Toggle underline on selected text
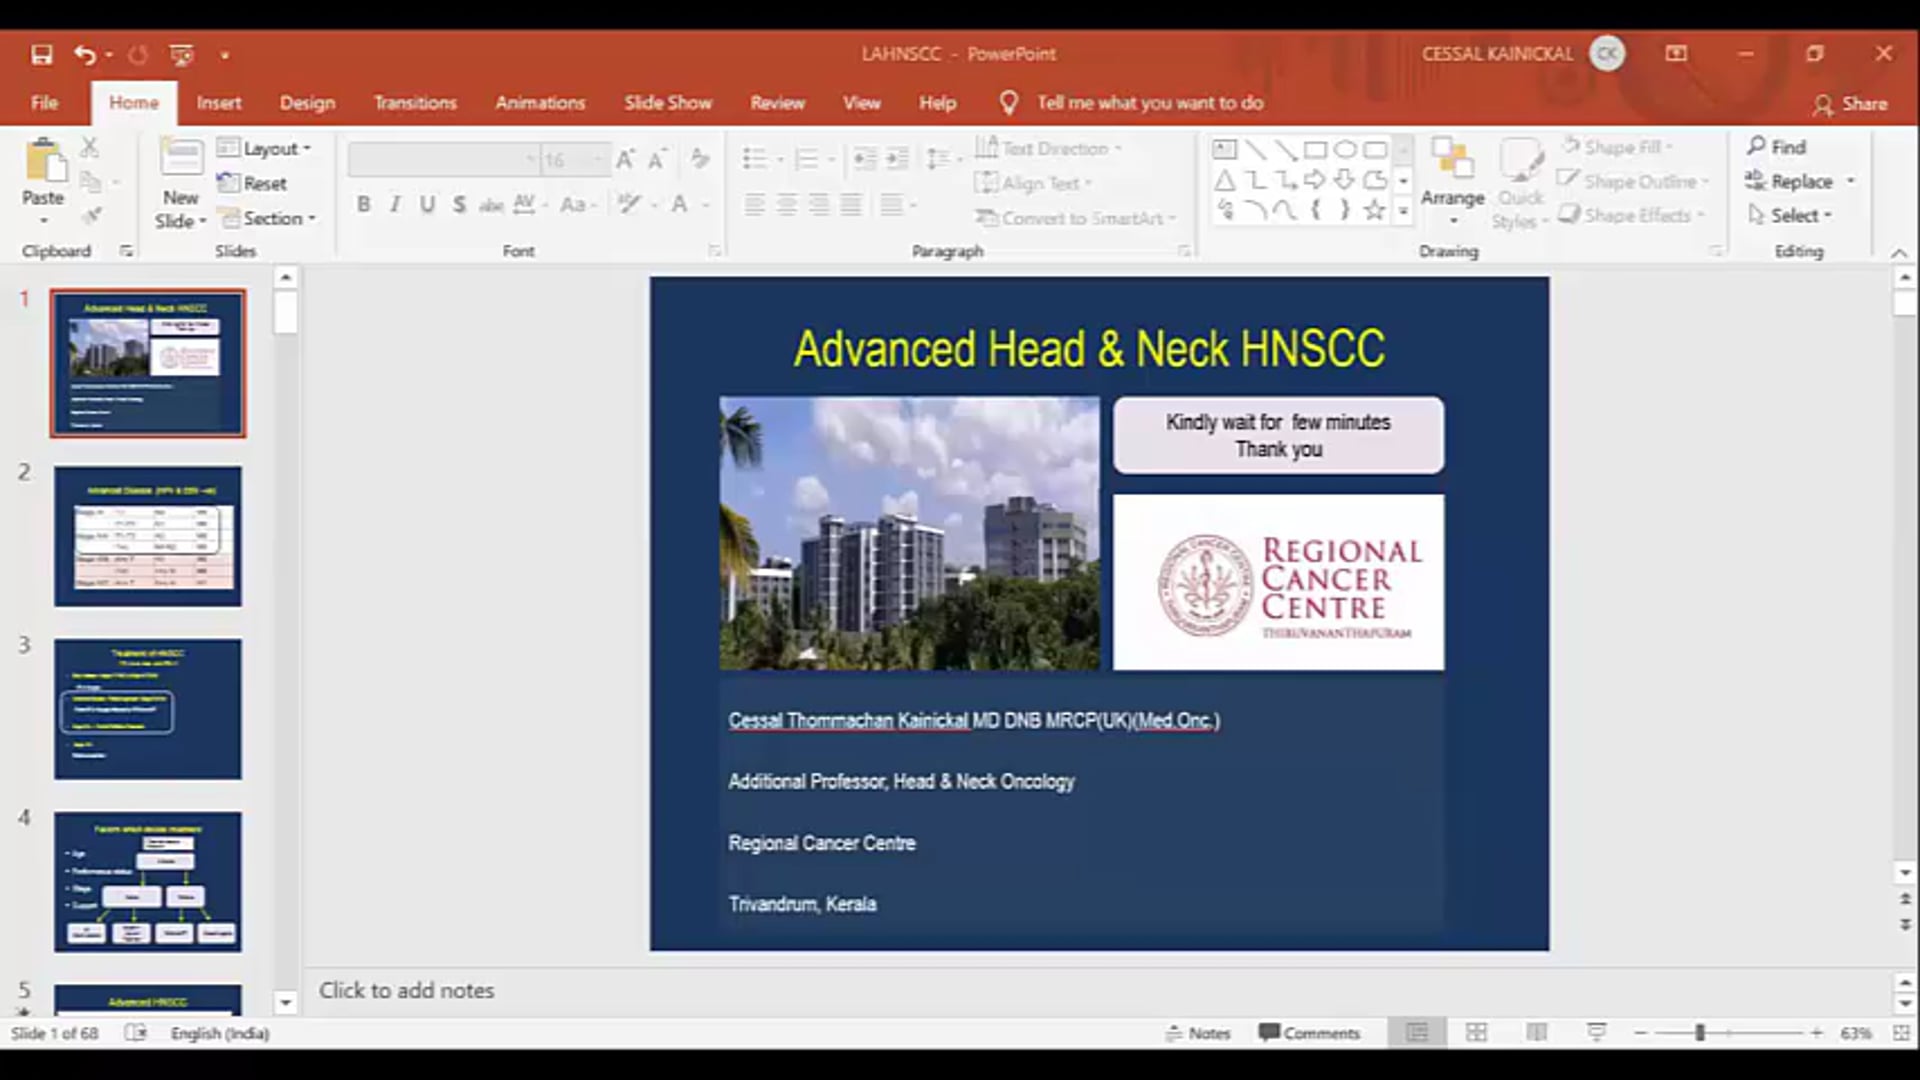The width and height of the screenshot is (1920, 1080). [427, 204]
